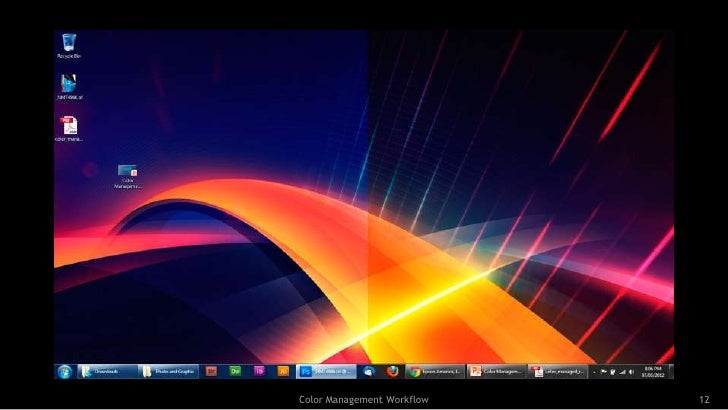Open the Windows Start menu
Screen dimensions: 728x410
[65, 371]
